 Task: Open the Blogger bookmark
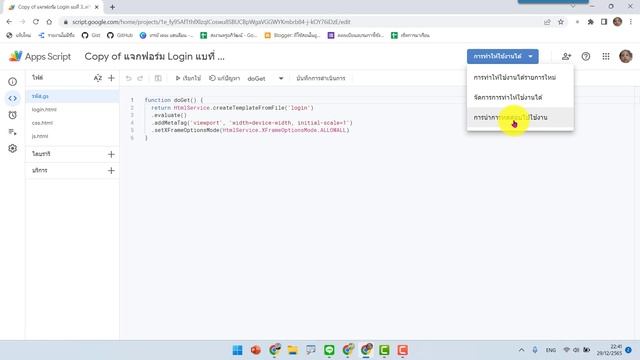[x=292, y=36]
